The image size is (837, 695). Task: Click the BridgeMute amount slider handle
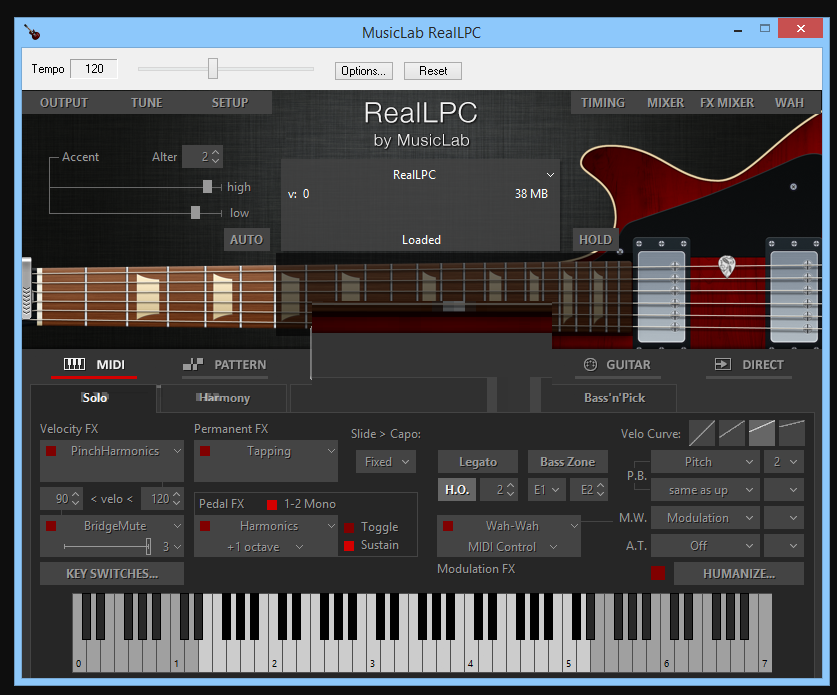point(148,546)
